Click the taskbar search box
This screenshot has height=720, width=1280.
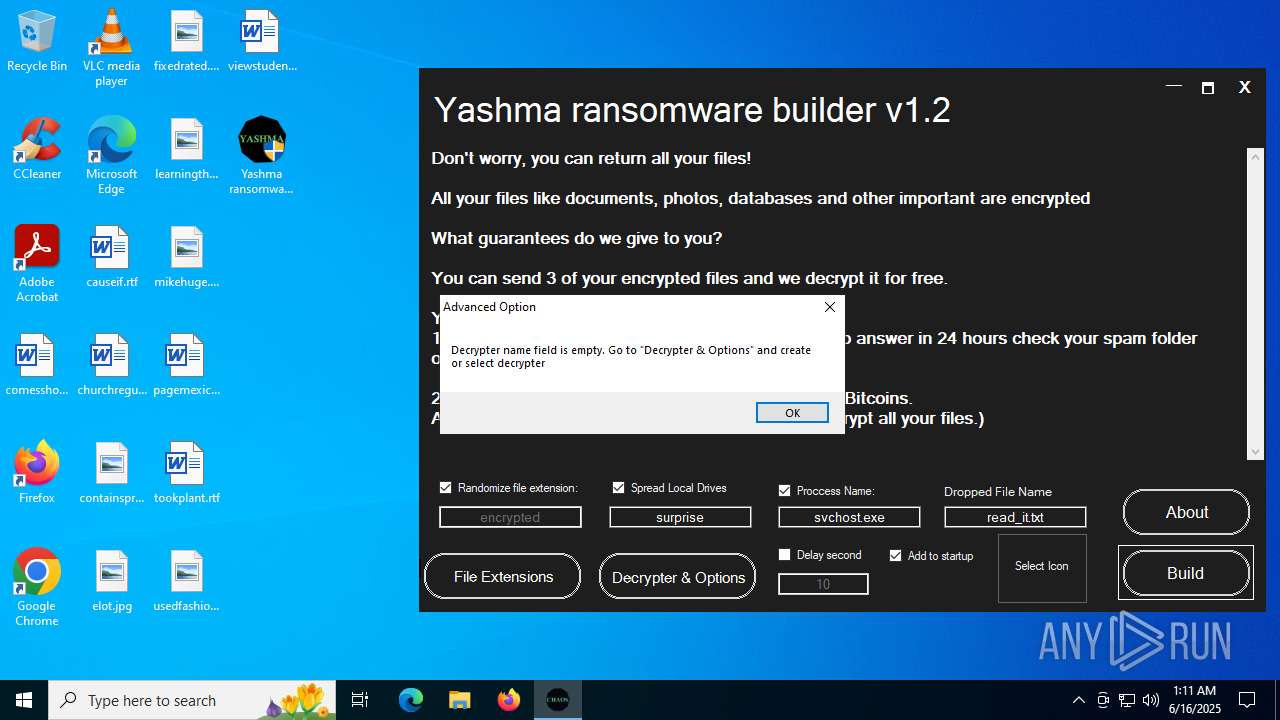(x=192, y=700)
